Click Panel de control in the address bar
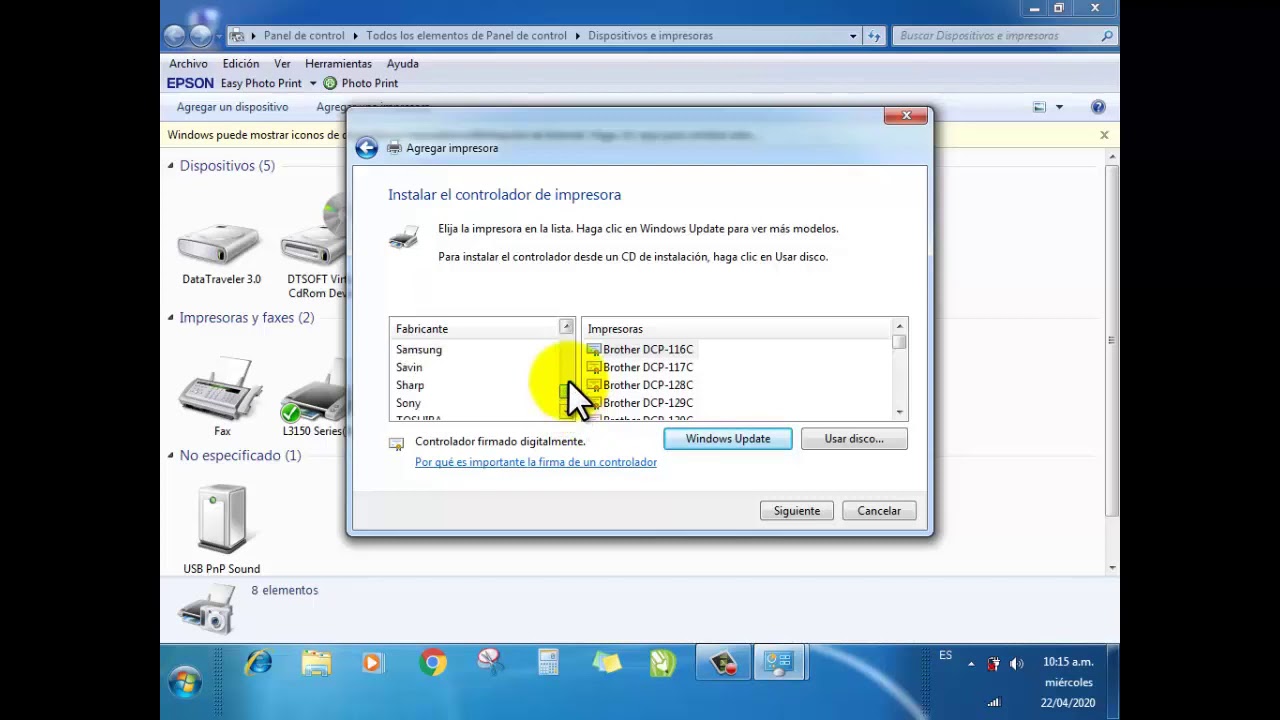 304,36
